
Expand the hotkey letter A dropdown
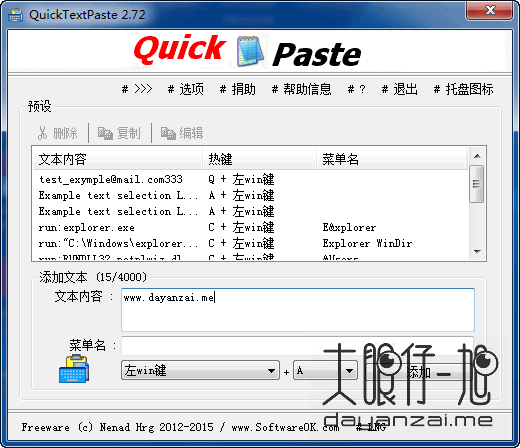[325, 370]
